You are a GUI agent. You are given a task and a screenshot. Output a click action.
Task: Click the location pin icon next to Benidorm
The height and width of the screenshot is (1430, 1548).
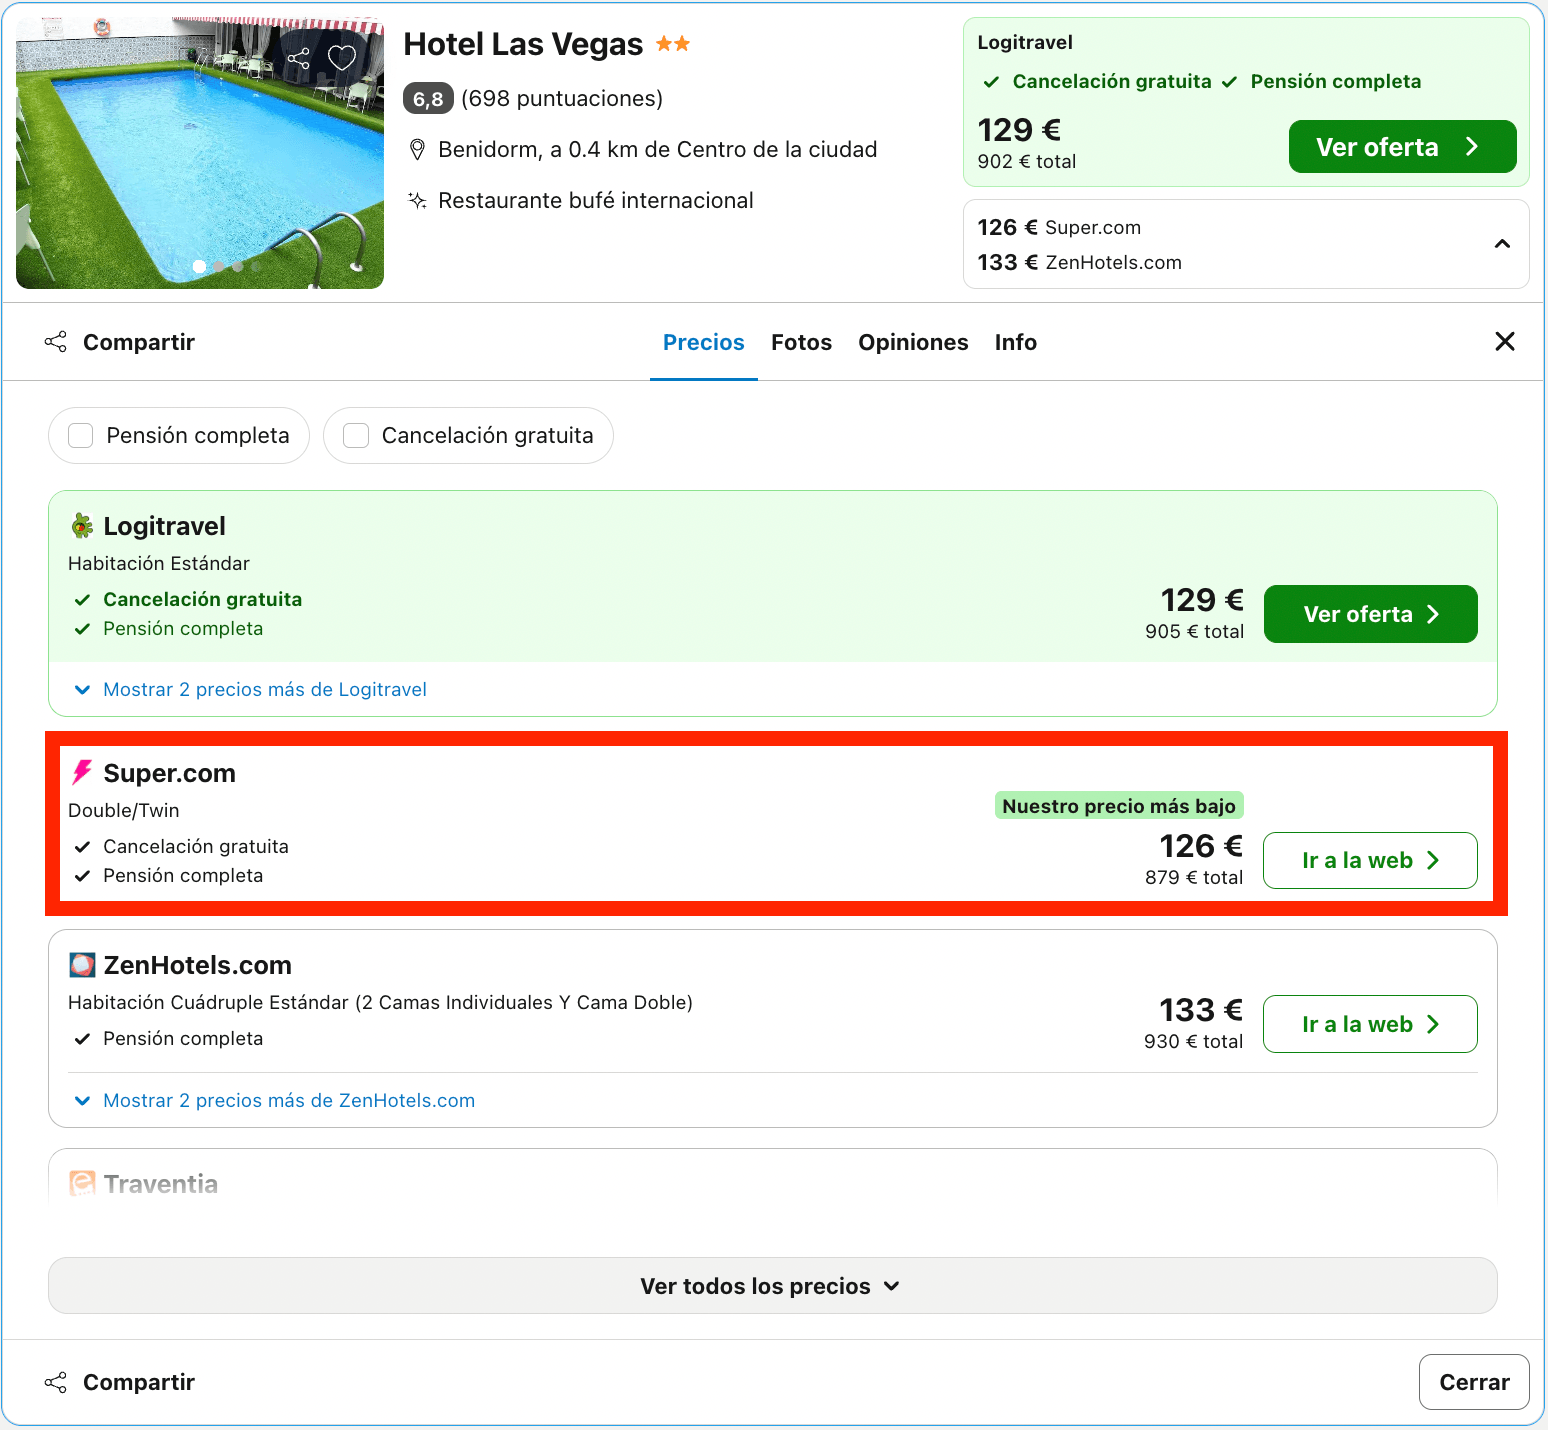[418, 150]
